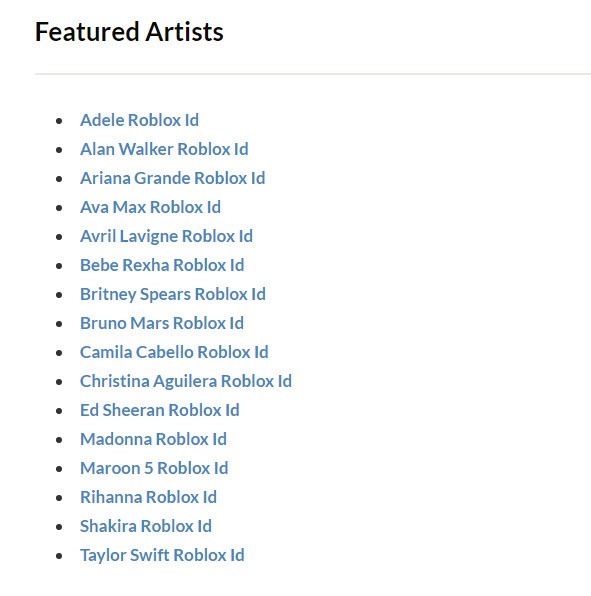Click the Alan Walker Roblox Id link
The image size is (591, 596).
(x=164, y=149)
